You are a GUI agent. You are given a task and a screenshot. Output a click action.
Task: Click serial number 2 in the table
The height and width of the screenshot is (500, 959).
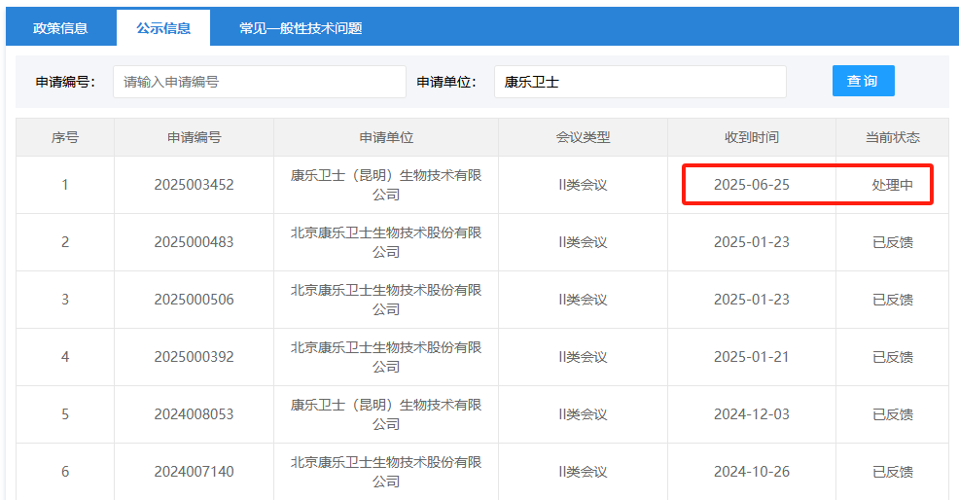coord(65,242)
